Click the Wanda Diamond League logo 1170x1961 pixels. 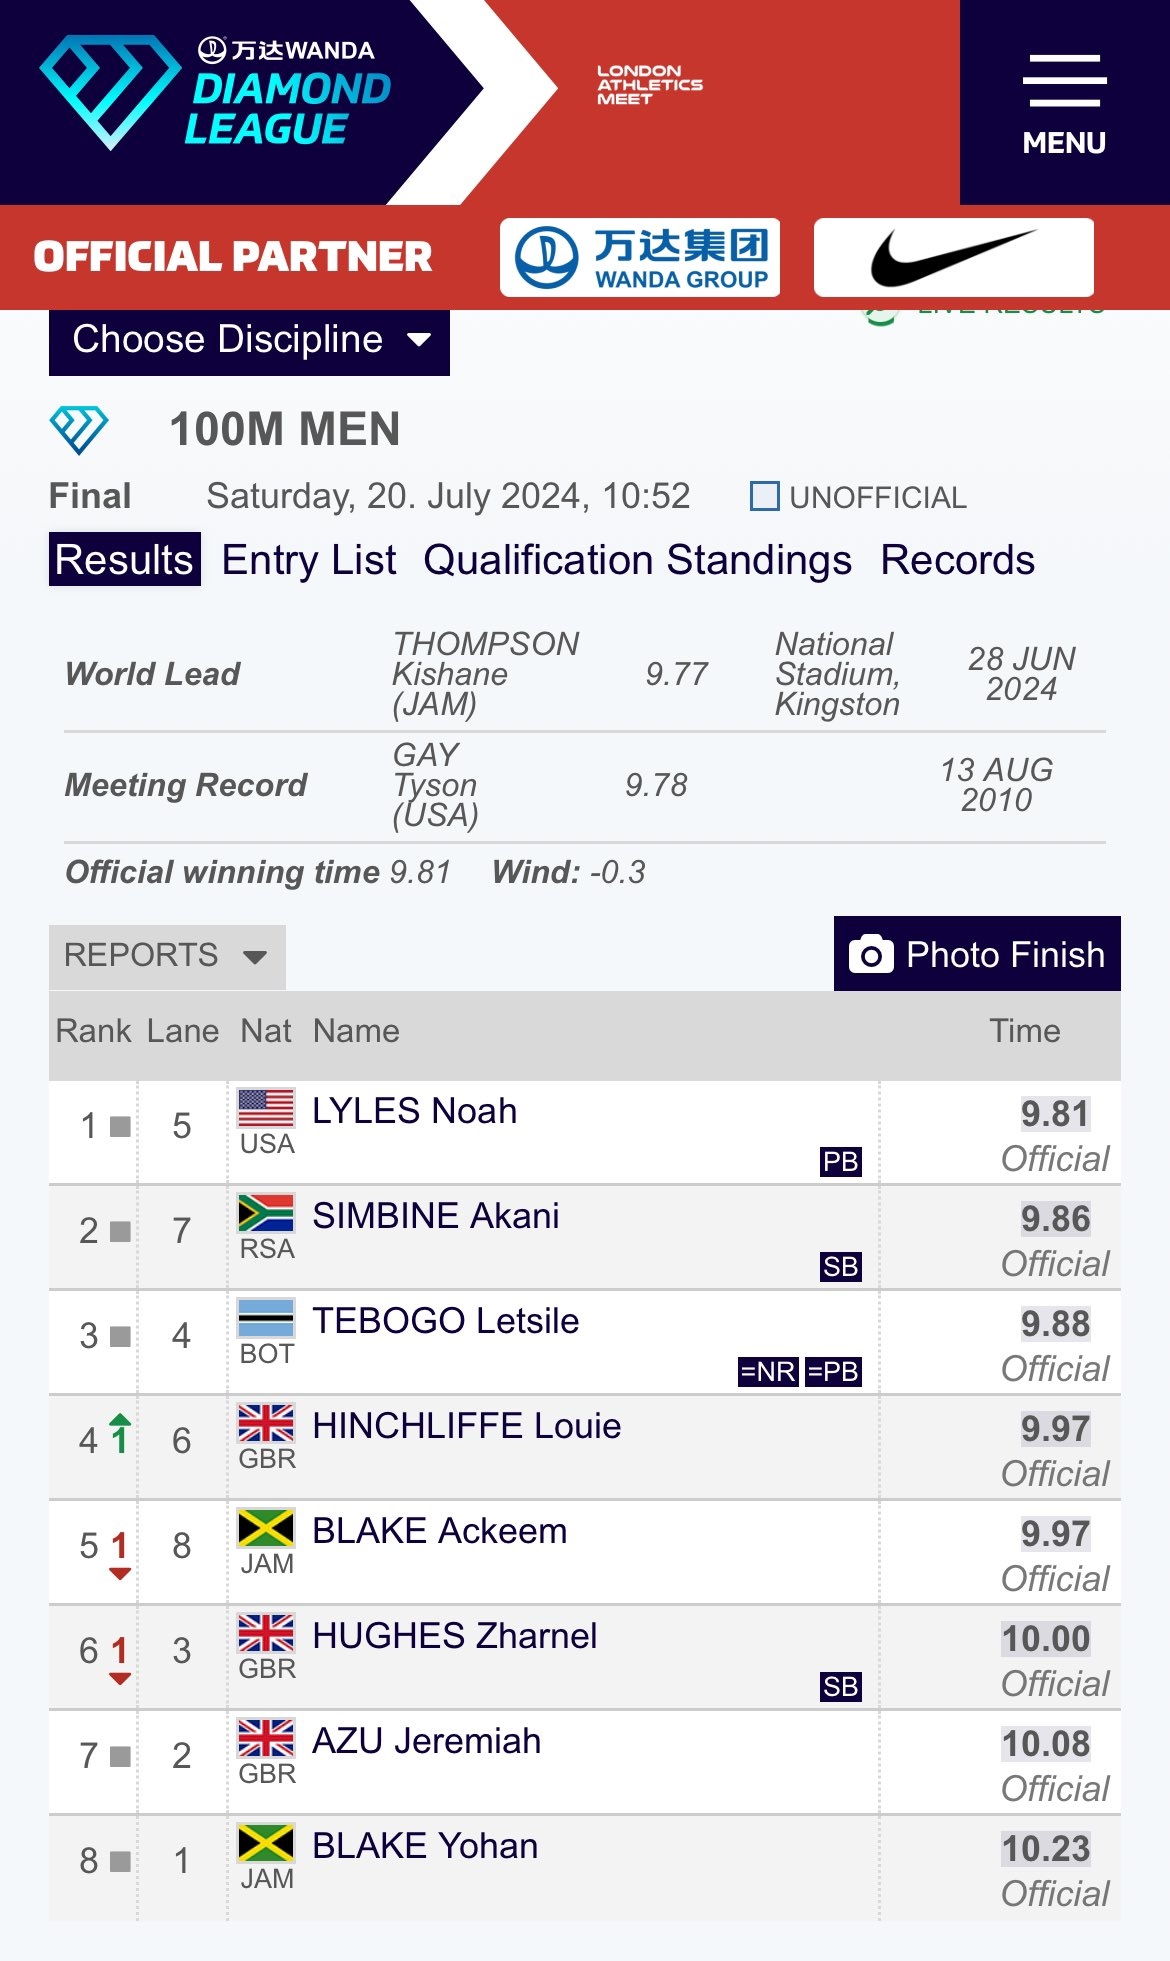coord(215,92)
